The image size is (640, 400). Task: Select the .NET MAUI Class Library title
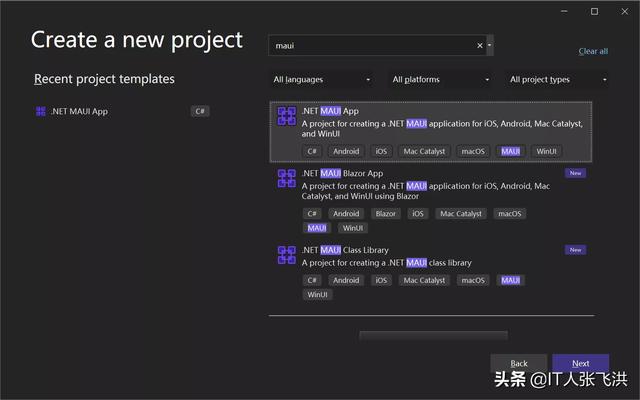[345, 250]
